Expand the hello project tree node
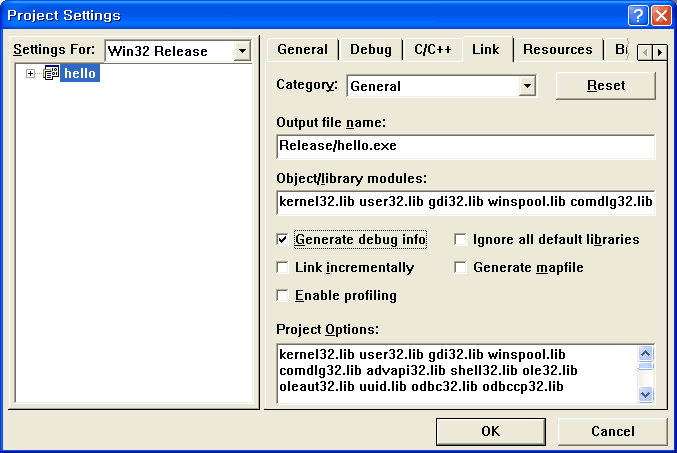This screenshot has height=453, width=677. click(31, 74)
